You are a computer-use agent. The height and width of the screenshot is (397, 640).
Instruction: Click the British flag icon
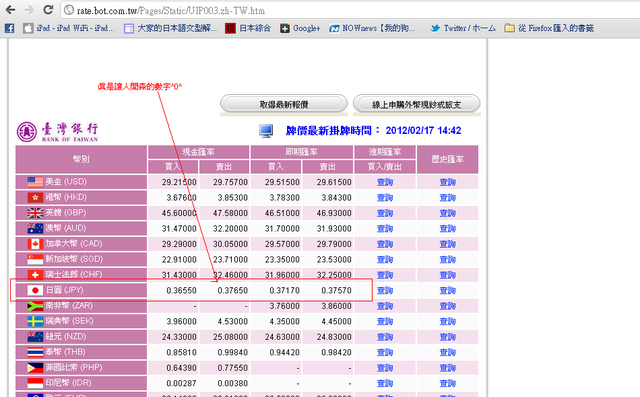[35, 213]
